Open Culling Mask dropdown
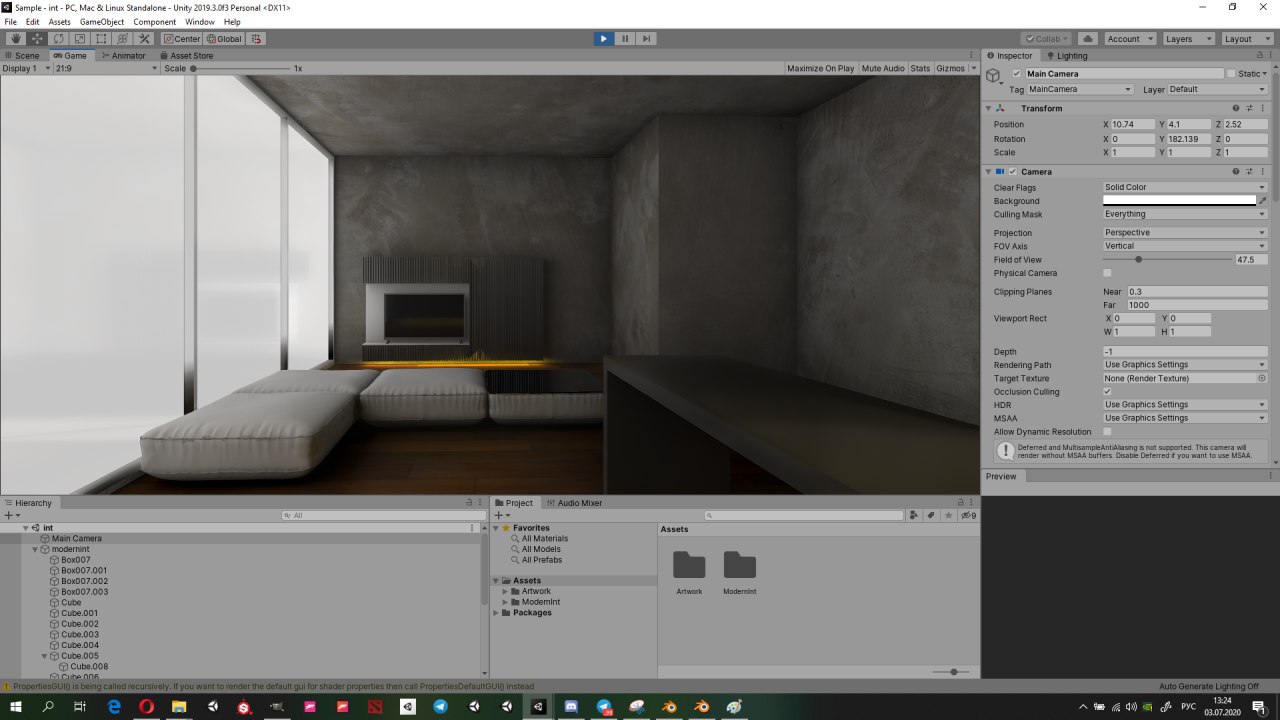 click(1185, 214)
